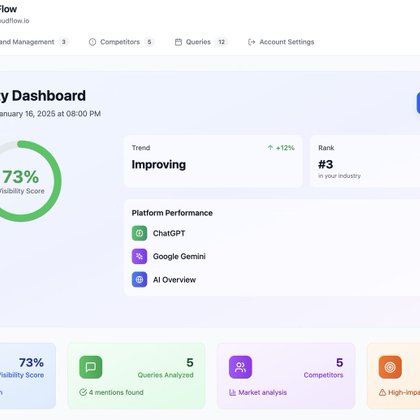Open the Queries Analyzed card
Screen dimensions: 420x420
(136, 376)
